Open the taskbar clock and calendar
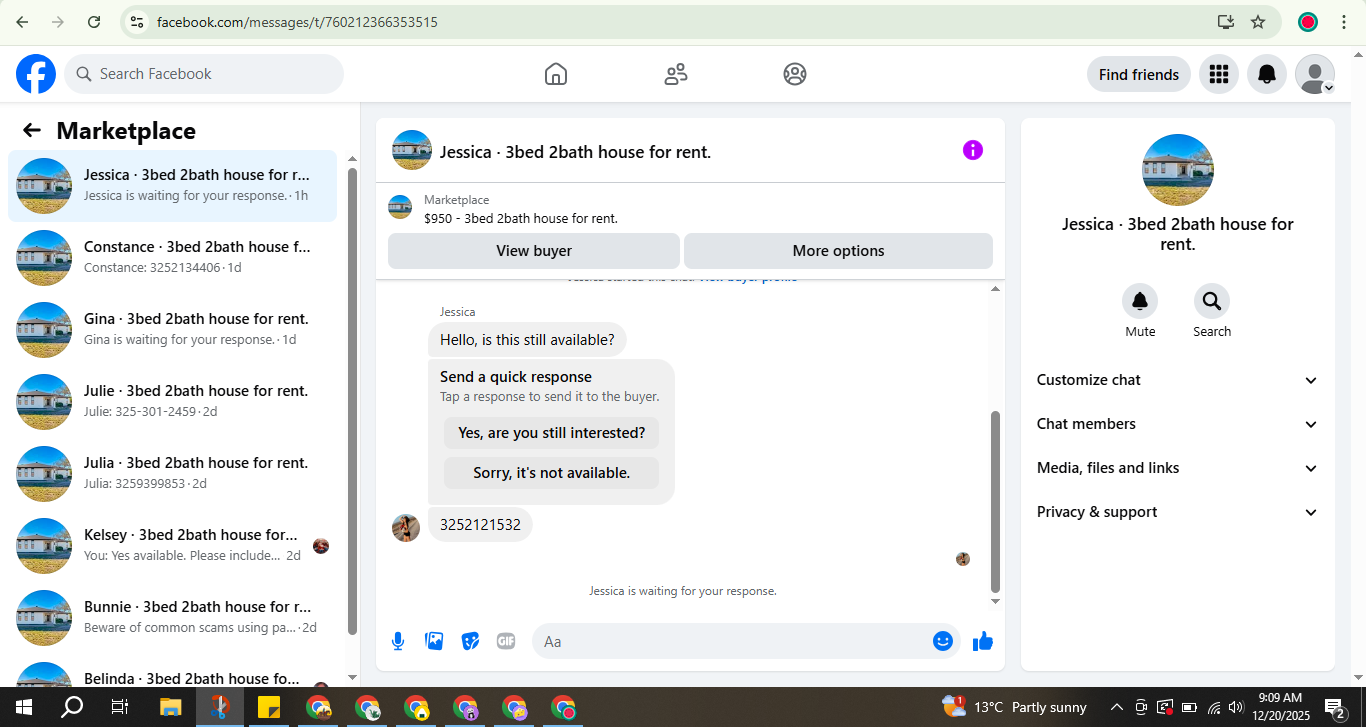This screenshot has height=727, width=1366. pos(1280,708)
